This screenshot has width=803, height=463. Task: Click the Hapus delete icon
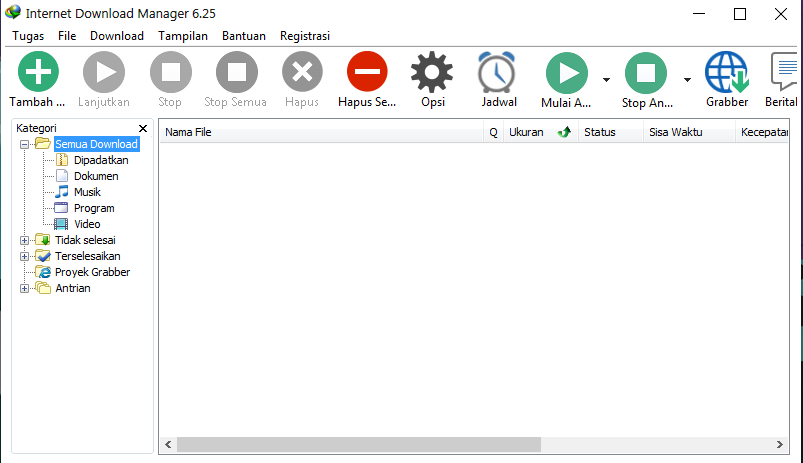(303, 72)
